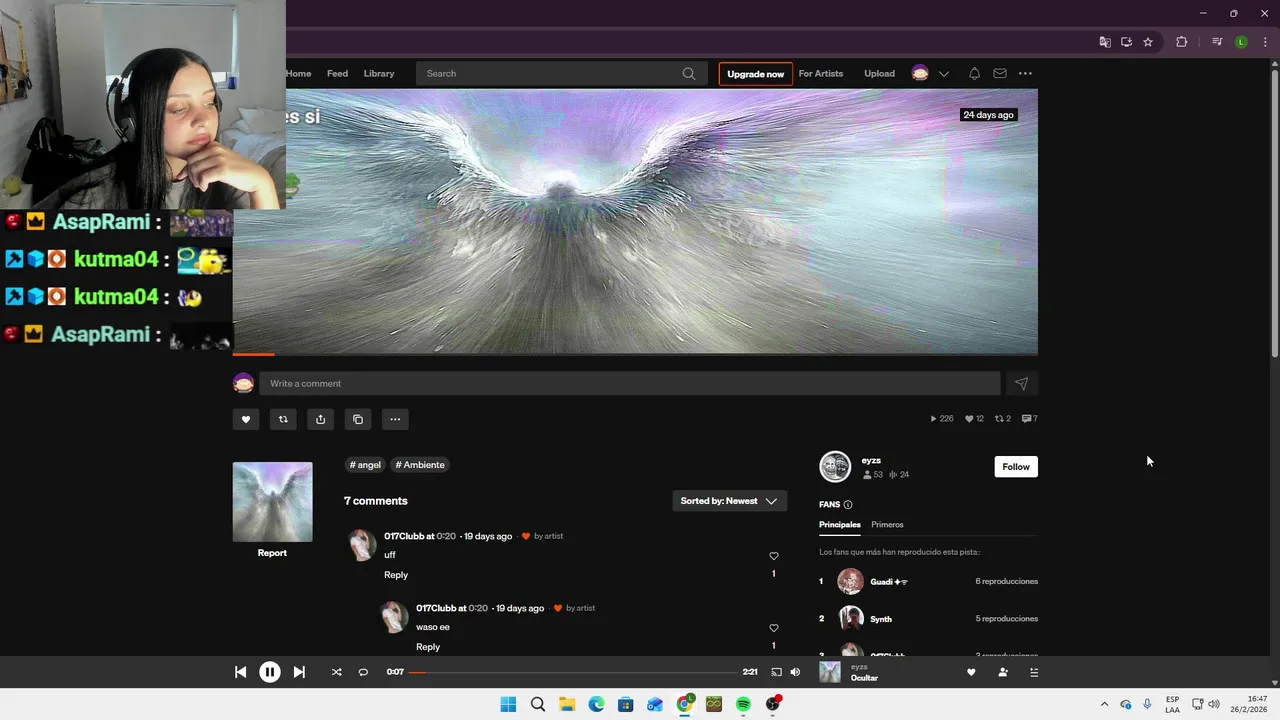Open eyzs artist avatar

point(835,467)
